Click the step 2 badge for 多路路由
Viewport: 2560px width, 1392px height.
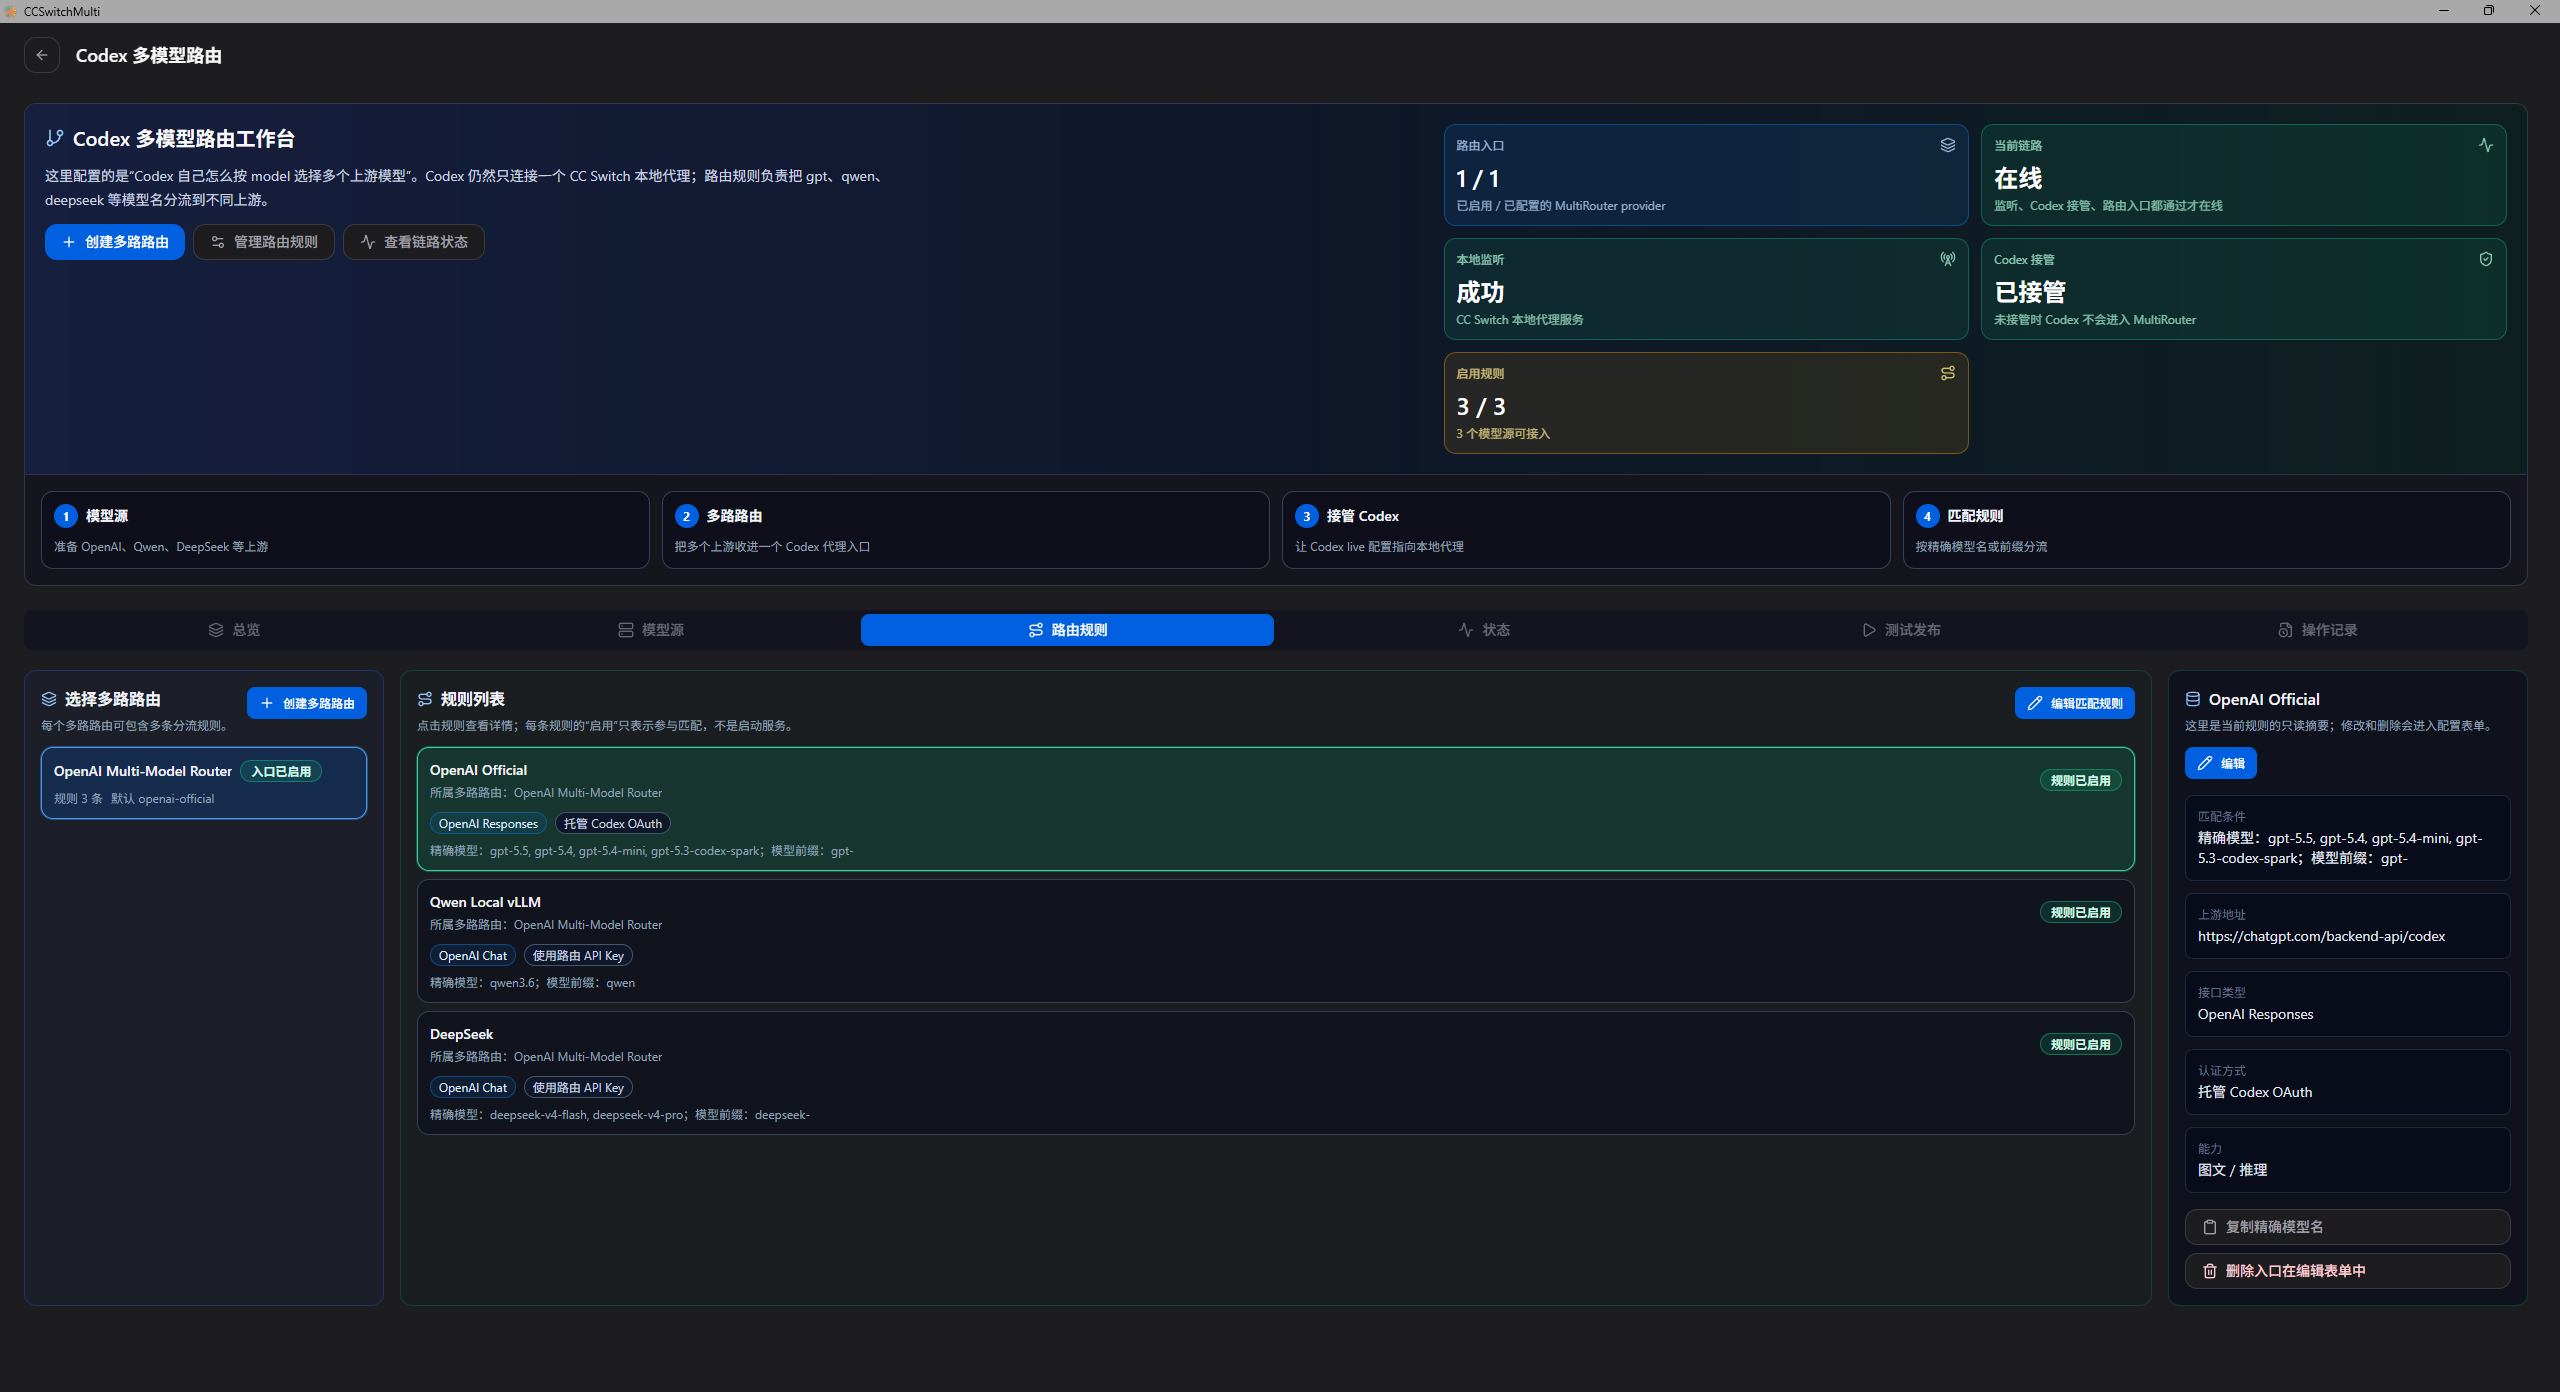coord(686,516)
